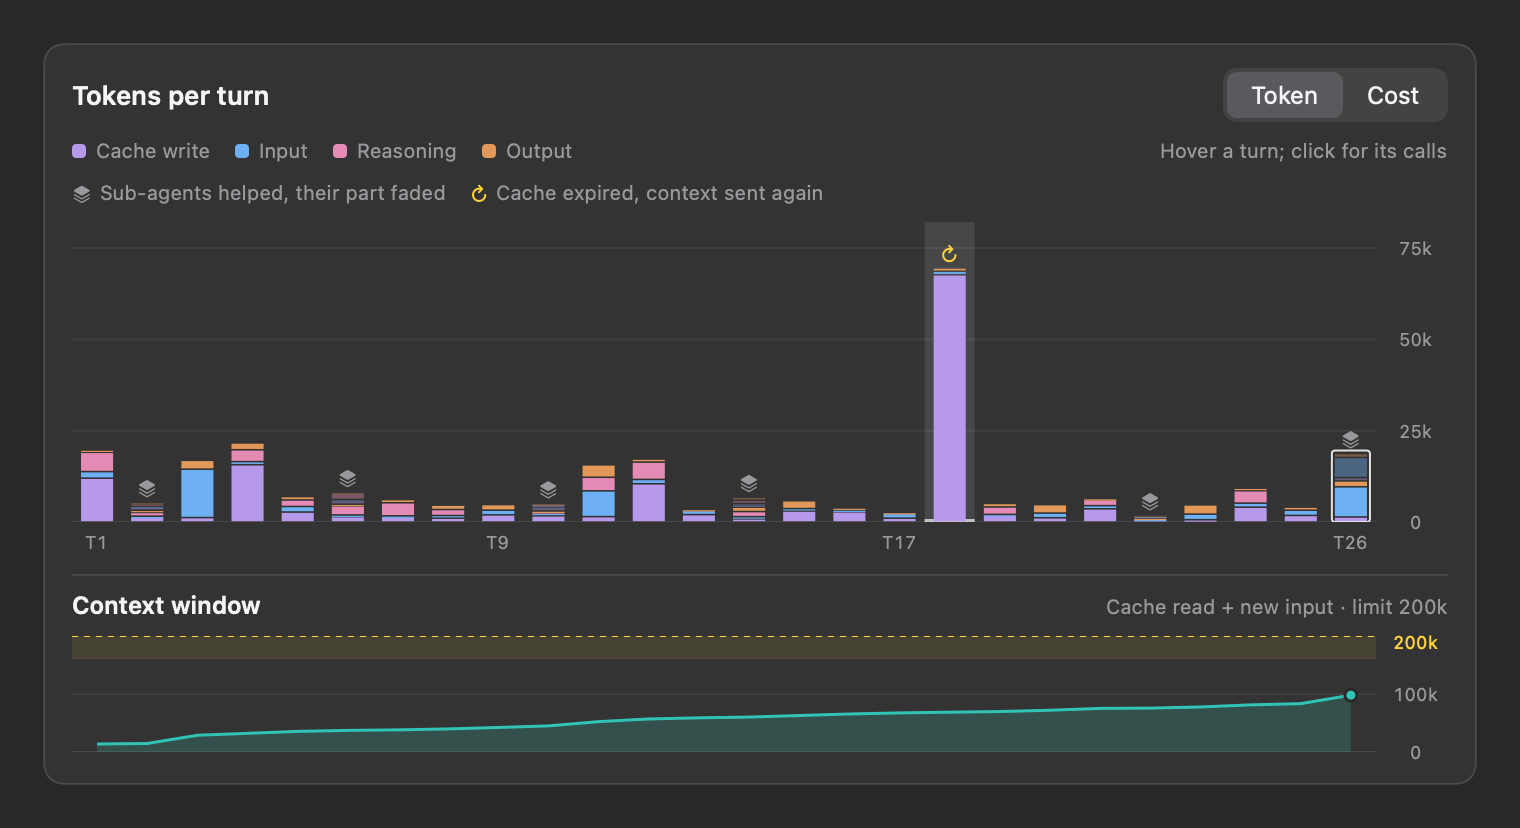Select the T9 turn bar
Screen dimensions: 1520x828
(x=498, y=513)
